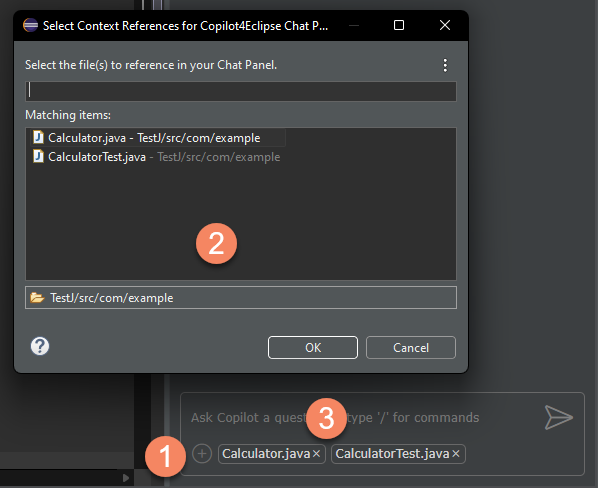Select CalculatorTest.java in the matching items
Image resolution: width=598 pixels, height=488 pixels.
coord(156,157)
